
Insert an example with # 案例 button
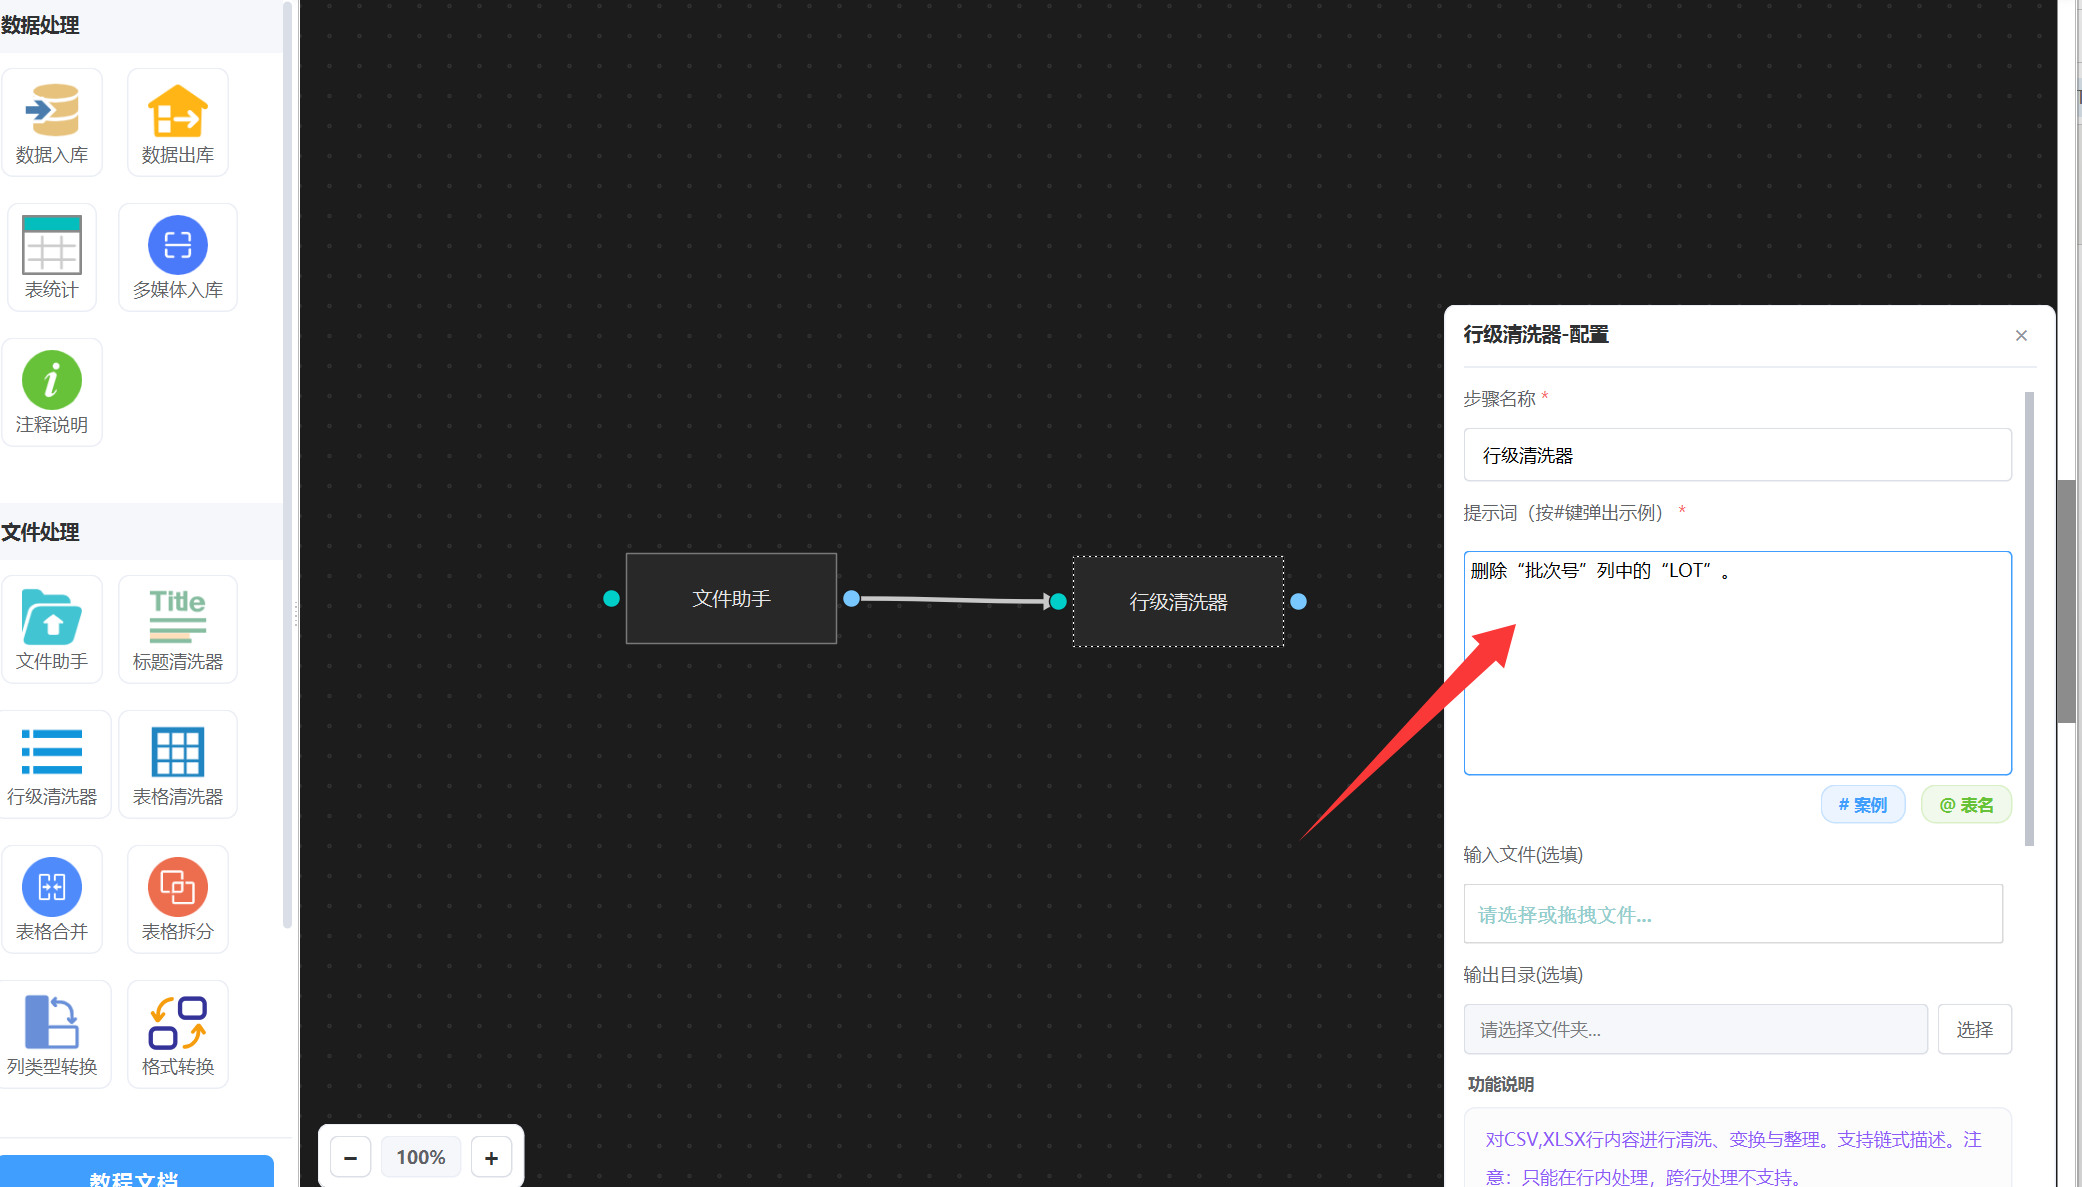tap(1862, 805)
